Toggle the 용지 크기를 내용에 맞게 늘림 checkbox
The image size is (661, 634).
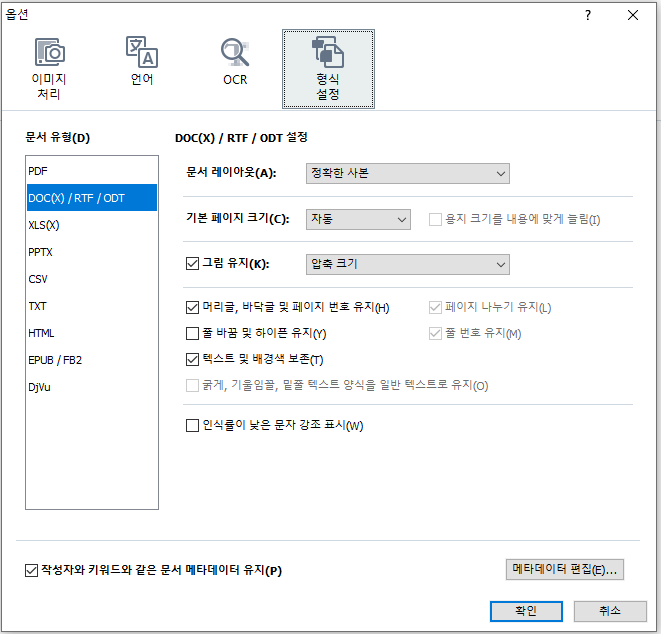435,220
